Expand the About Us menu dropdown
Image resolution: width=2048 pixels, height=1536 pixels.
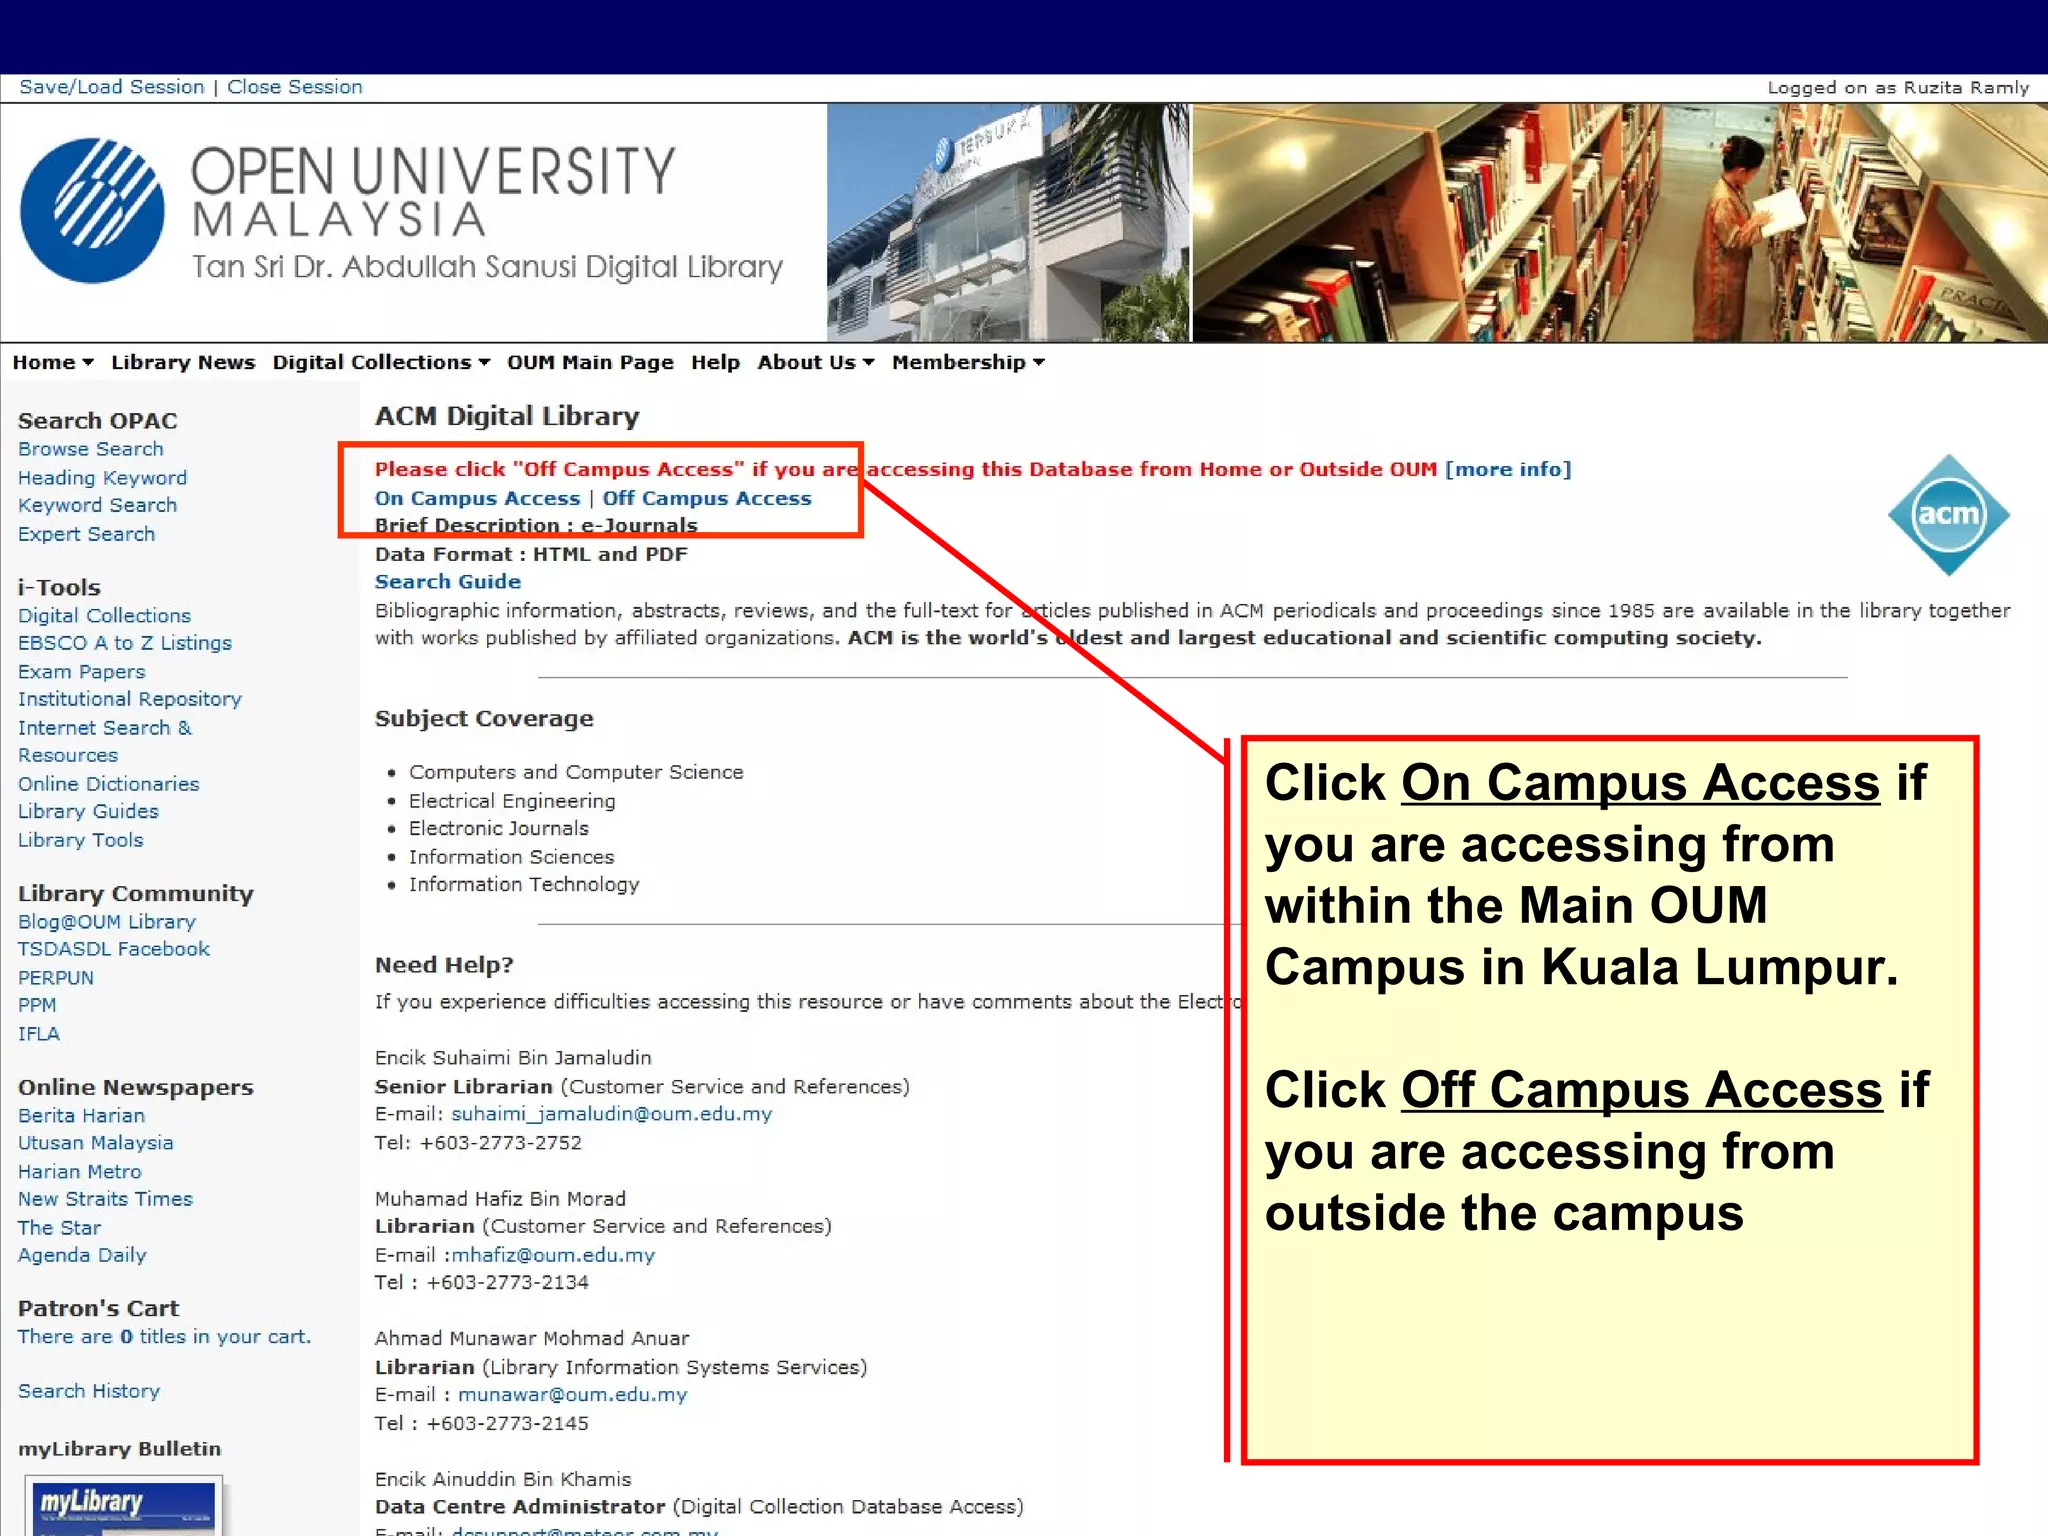[815, 362]
